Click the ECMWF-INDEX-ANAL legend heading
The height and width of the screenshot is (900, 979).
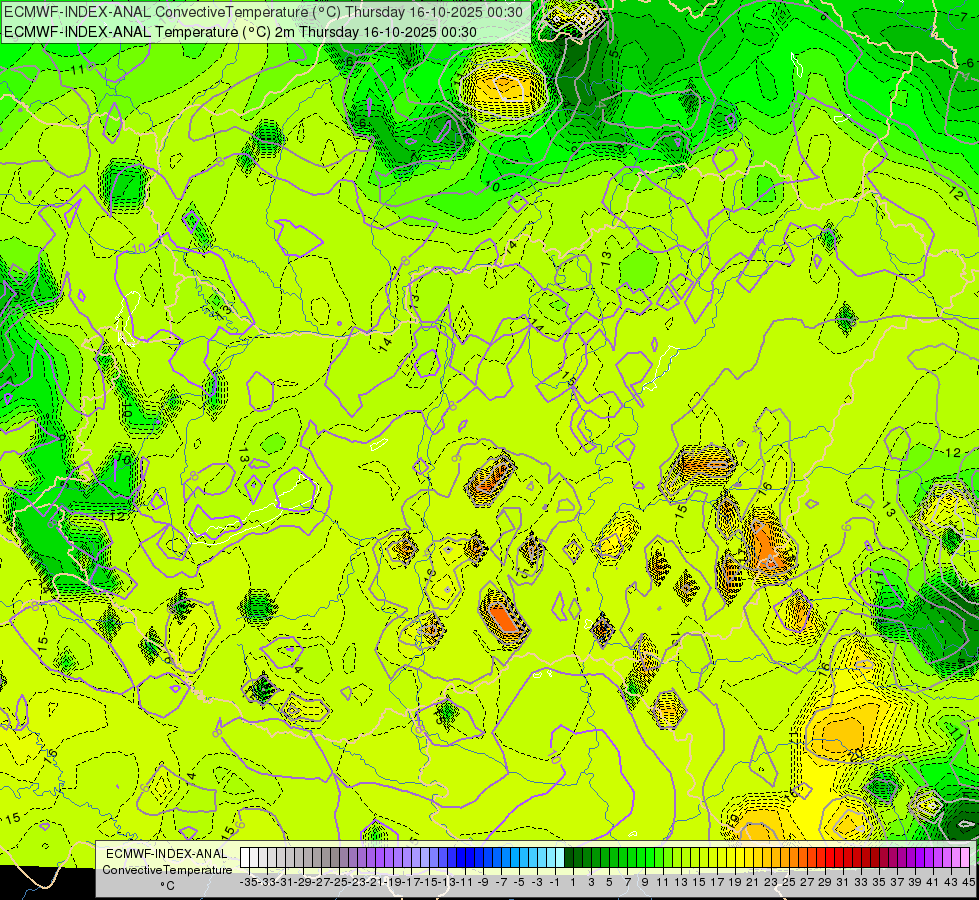click(167, 854)
